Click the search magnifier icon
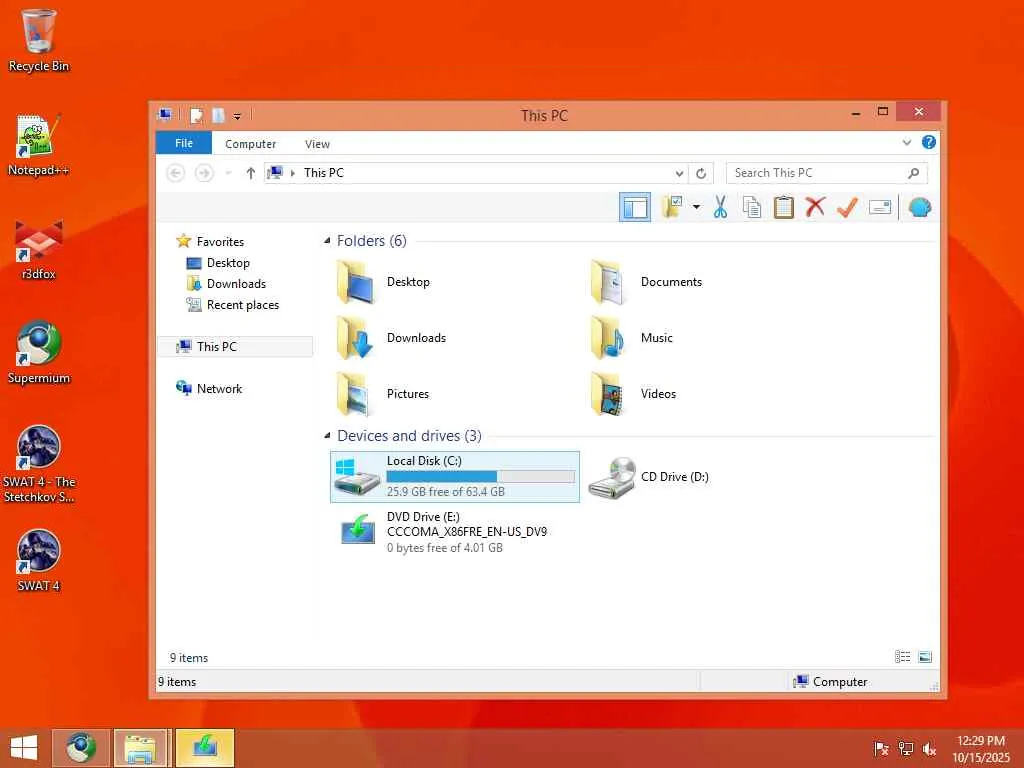The height and width of the screenshot is (768, 1024). coord(914,173)
